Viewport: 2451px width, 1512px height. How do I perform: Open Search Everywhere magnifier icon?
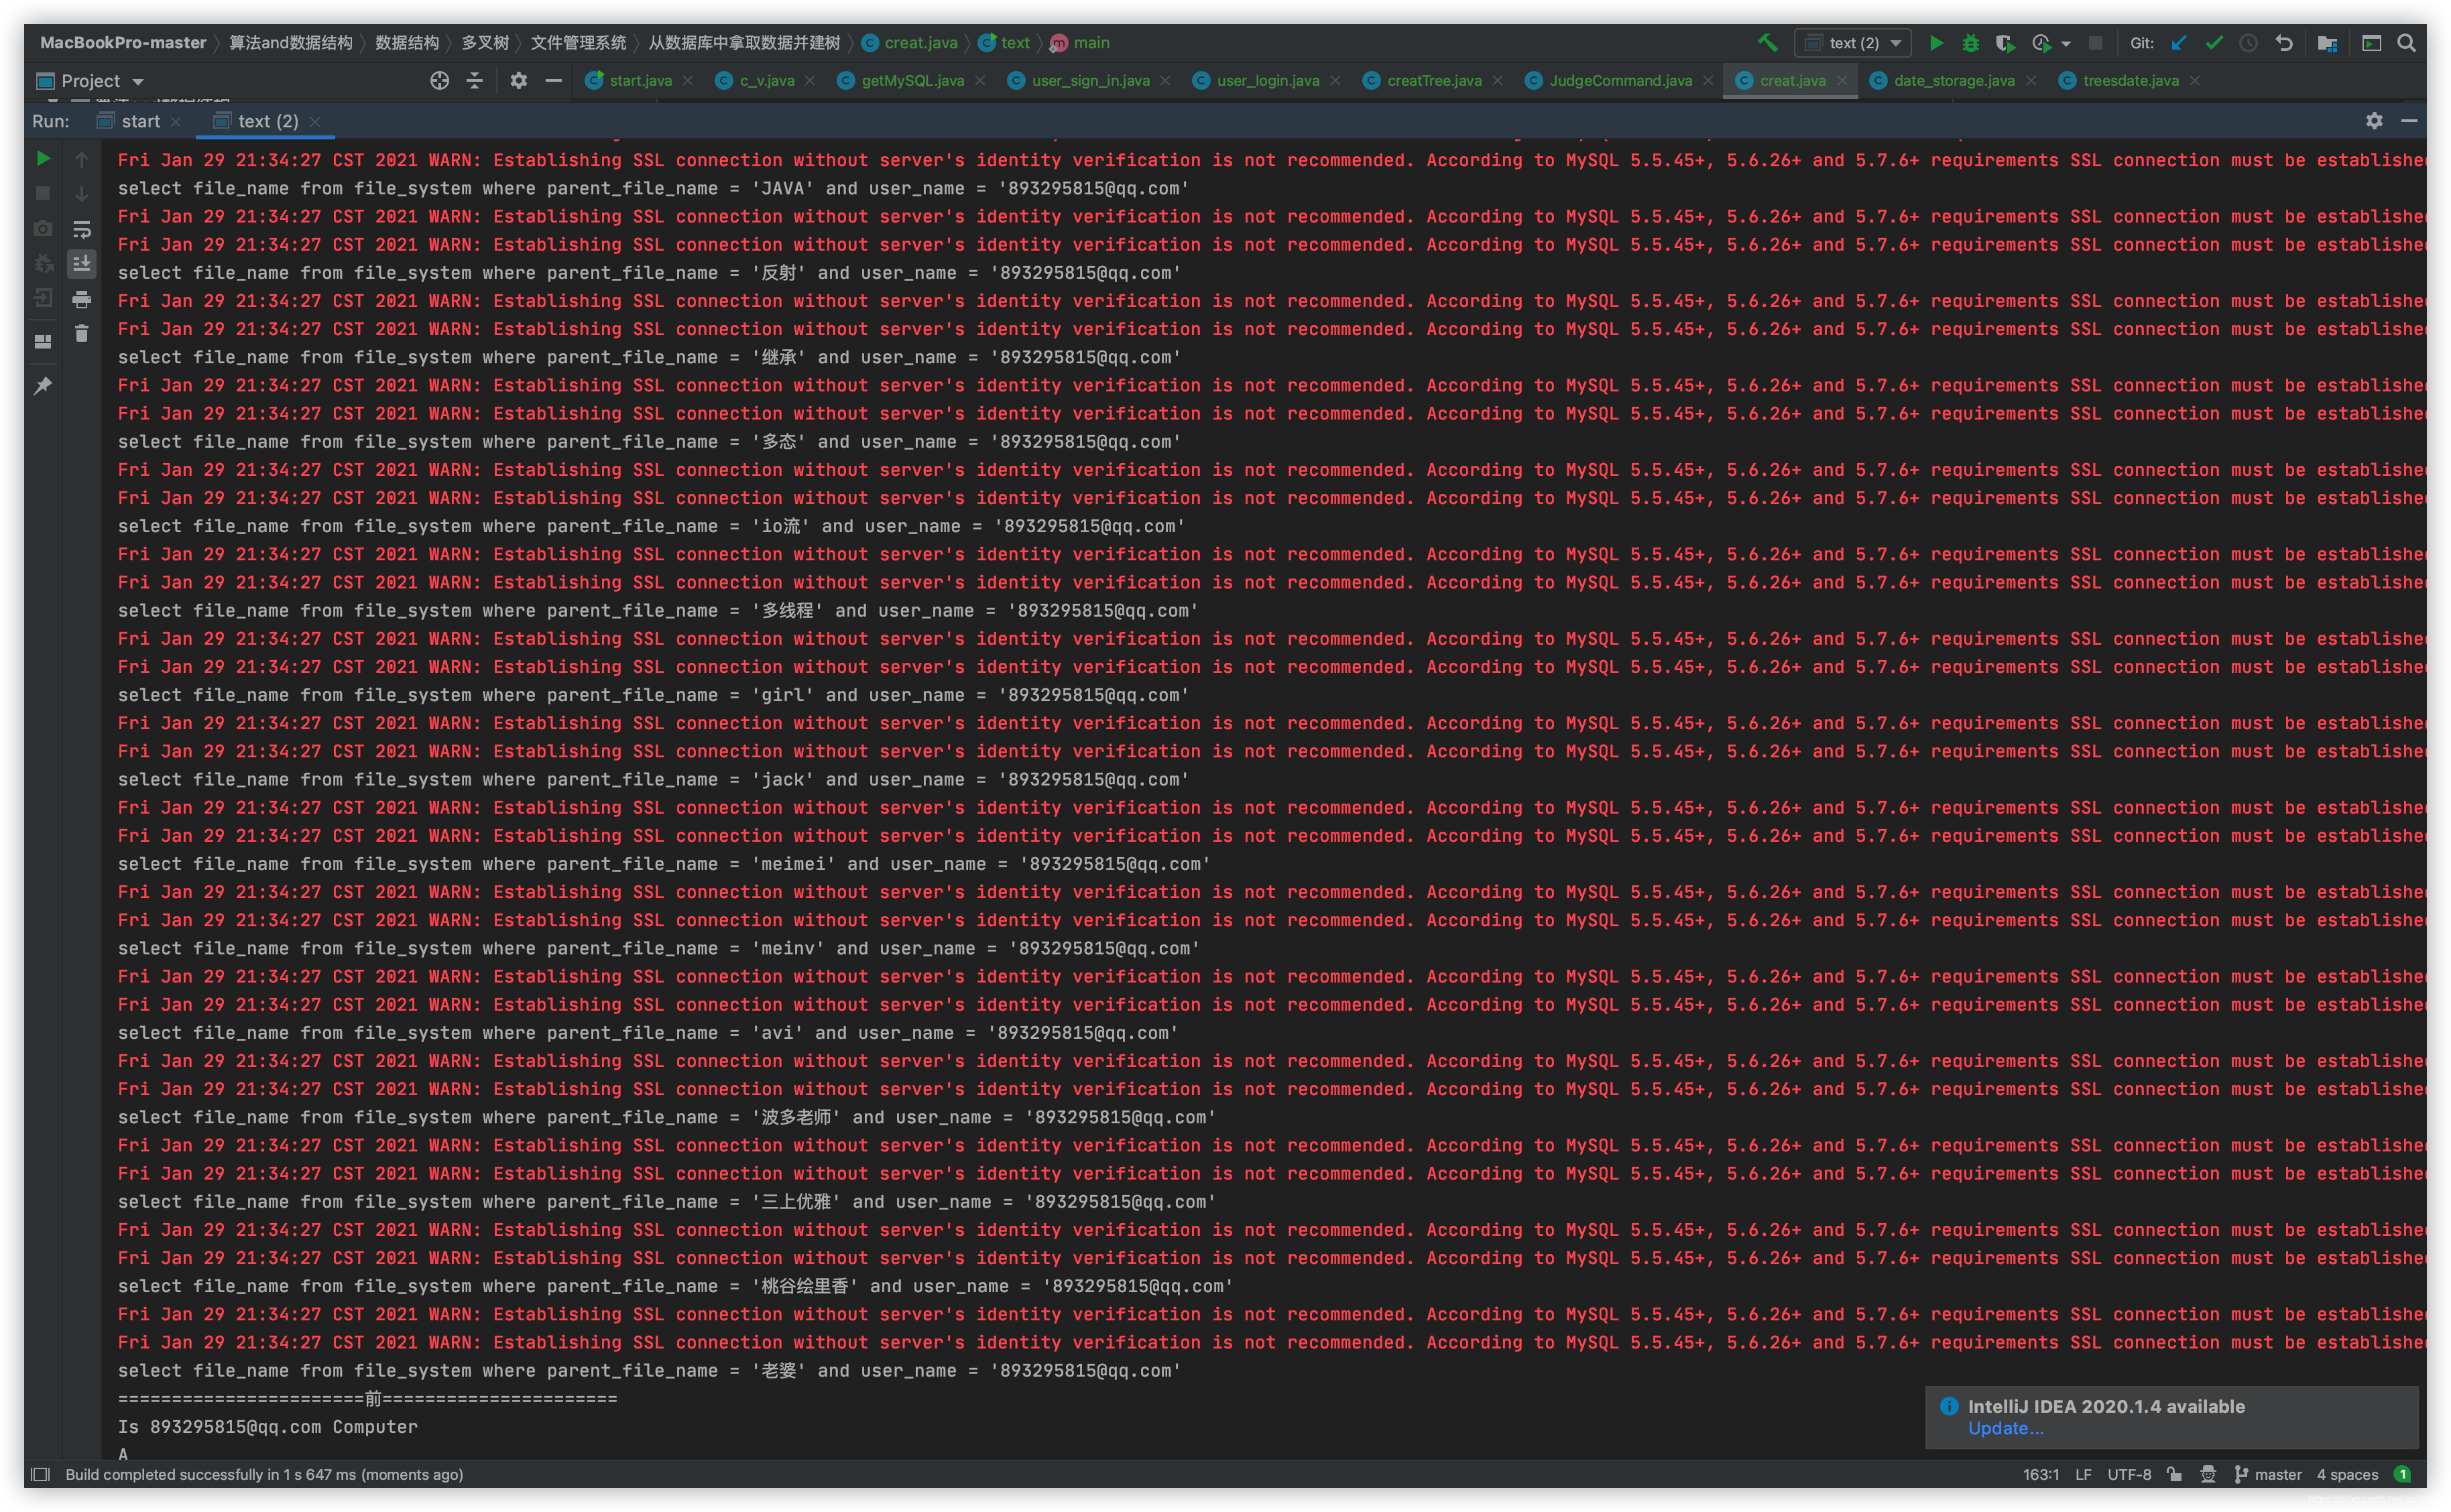coord(2406,43)
